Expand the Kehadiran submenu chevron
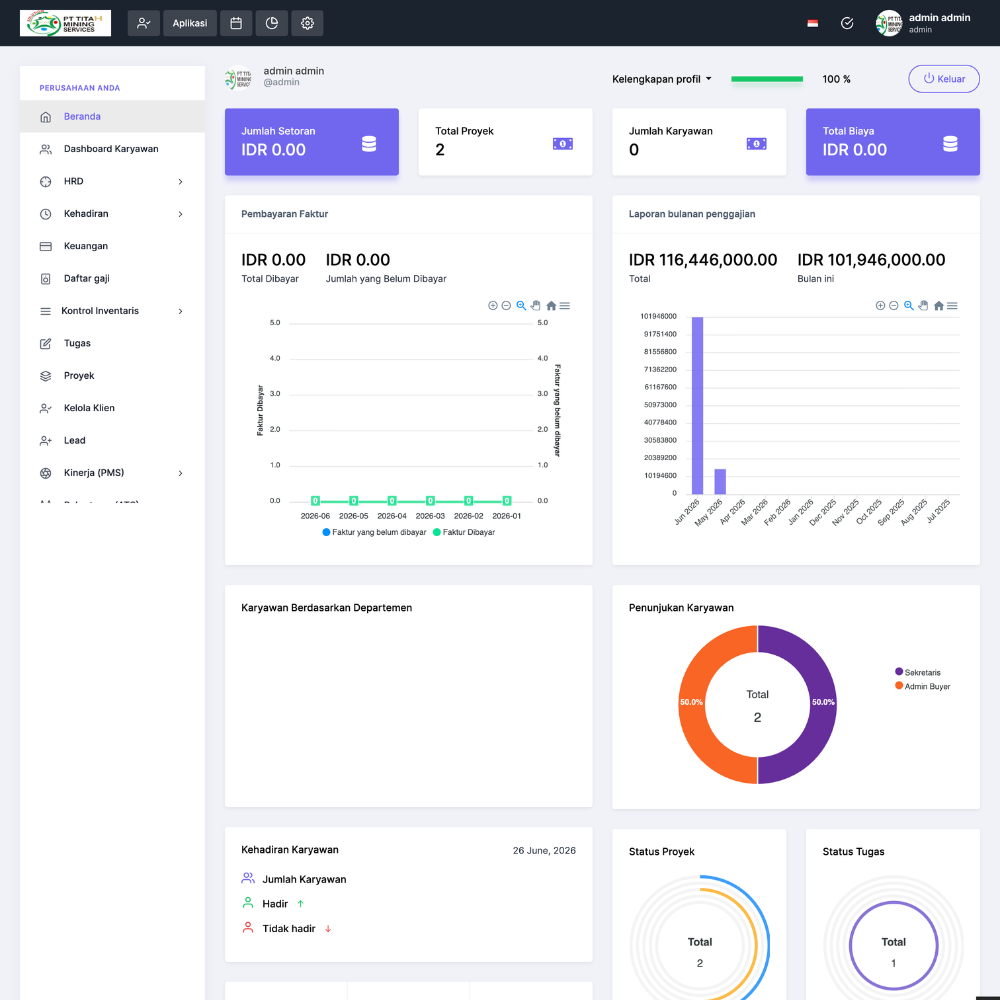Image resolution: width=1000 pixels, height=1000 pixels. [180, 214]
